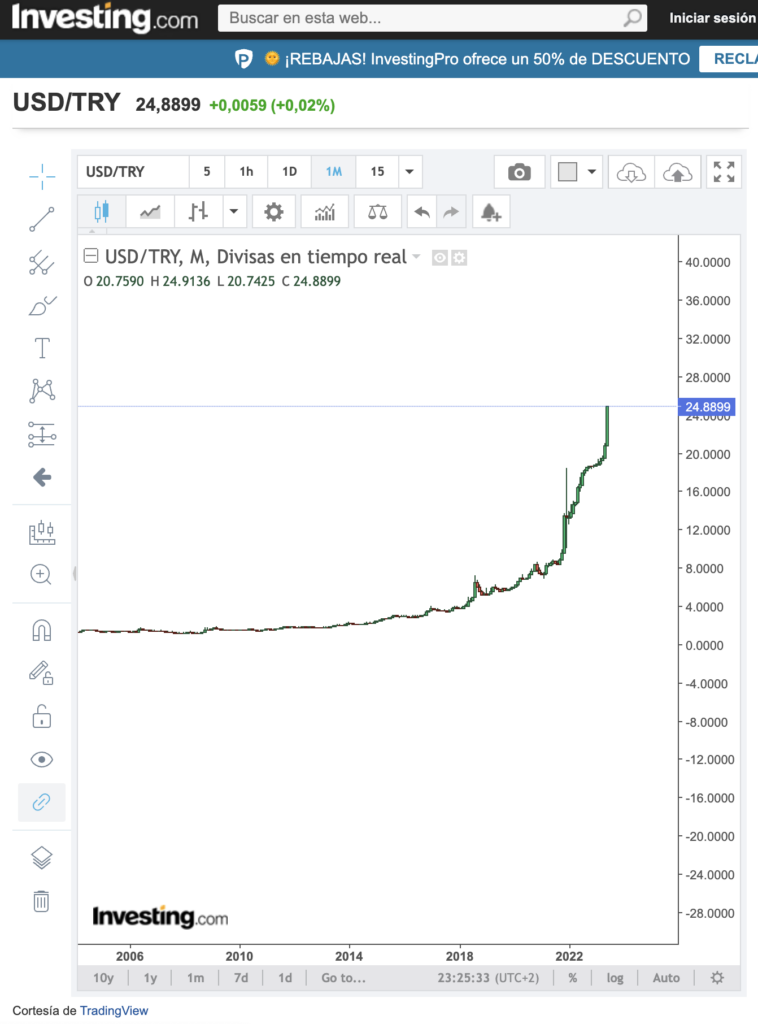This screenshot has width=758, height=1024.
Task: Open chart style dropdown arrow
Action: click(234, 212)
